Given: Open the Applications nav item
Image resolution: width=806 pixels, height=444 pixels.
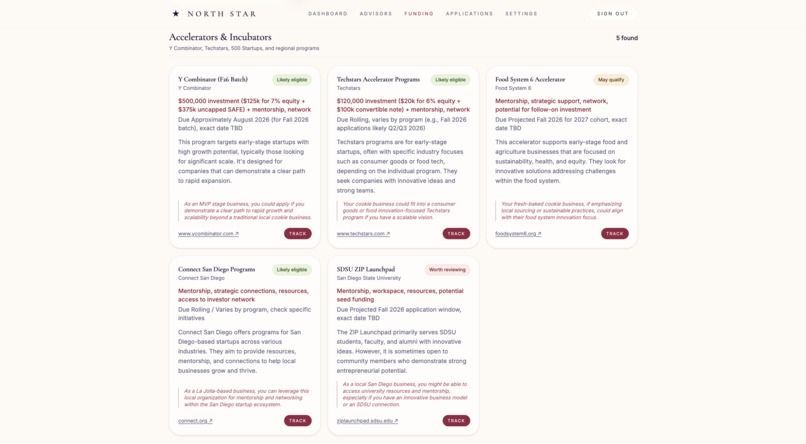Looking at the screenshot, I should coord(469,14).
